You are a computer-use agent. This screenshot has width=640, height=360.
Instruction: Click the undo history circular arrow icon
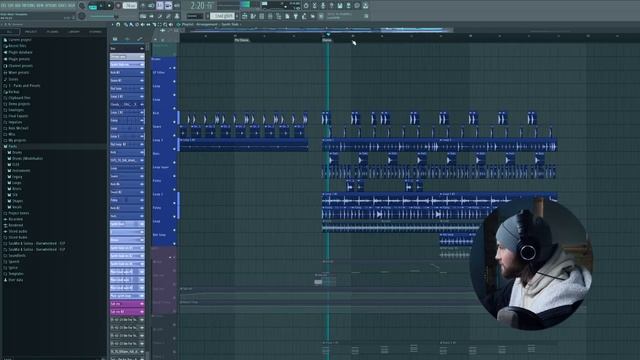pyautogui.click(x=306, y=5)
